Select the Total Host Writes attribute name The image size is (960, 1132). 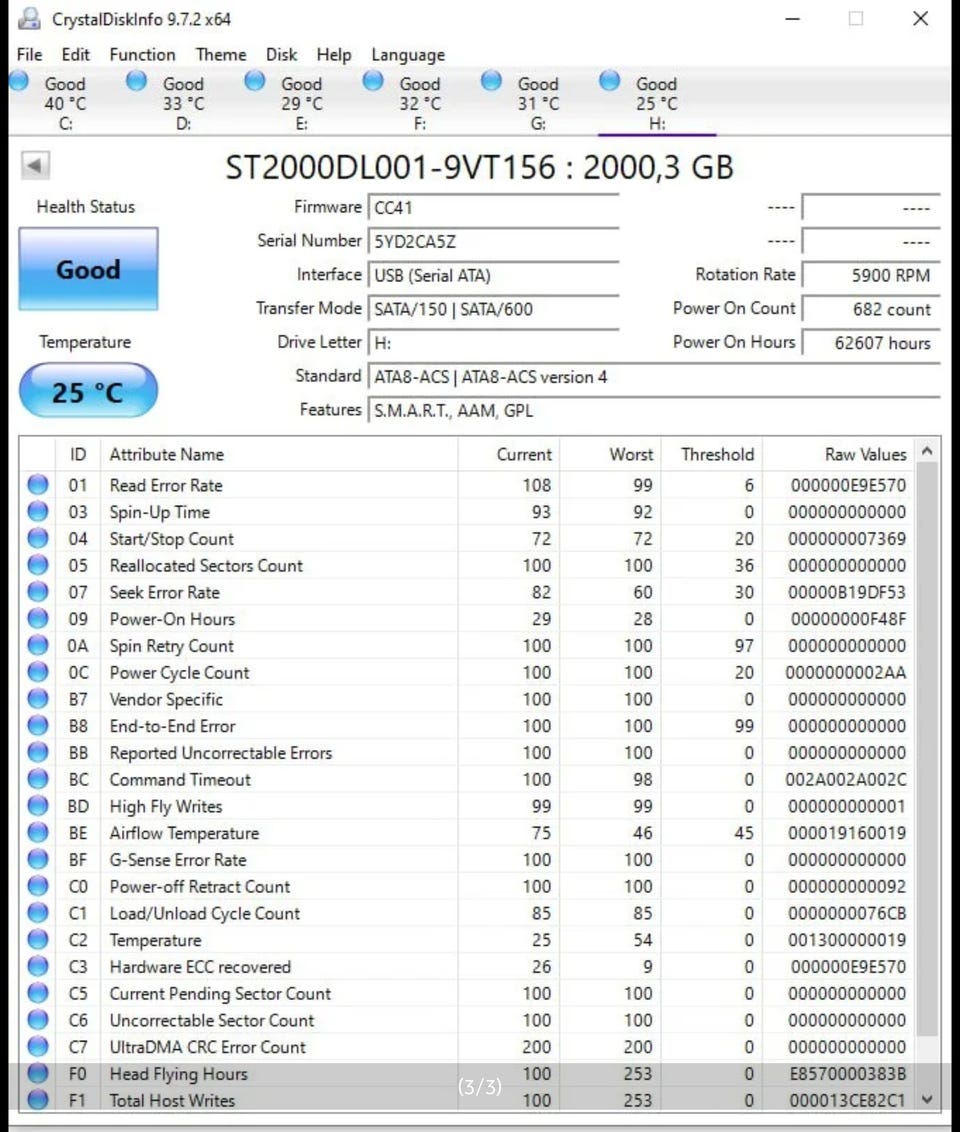tap(173, 1101)
